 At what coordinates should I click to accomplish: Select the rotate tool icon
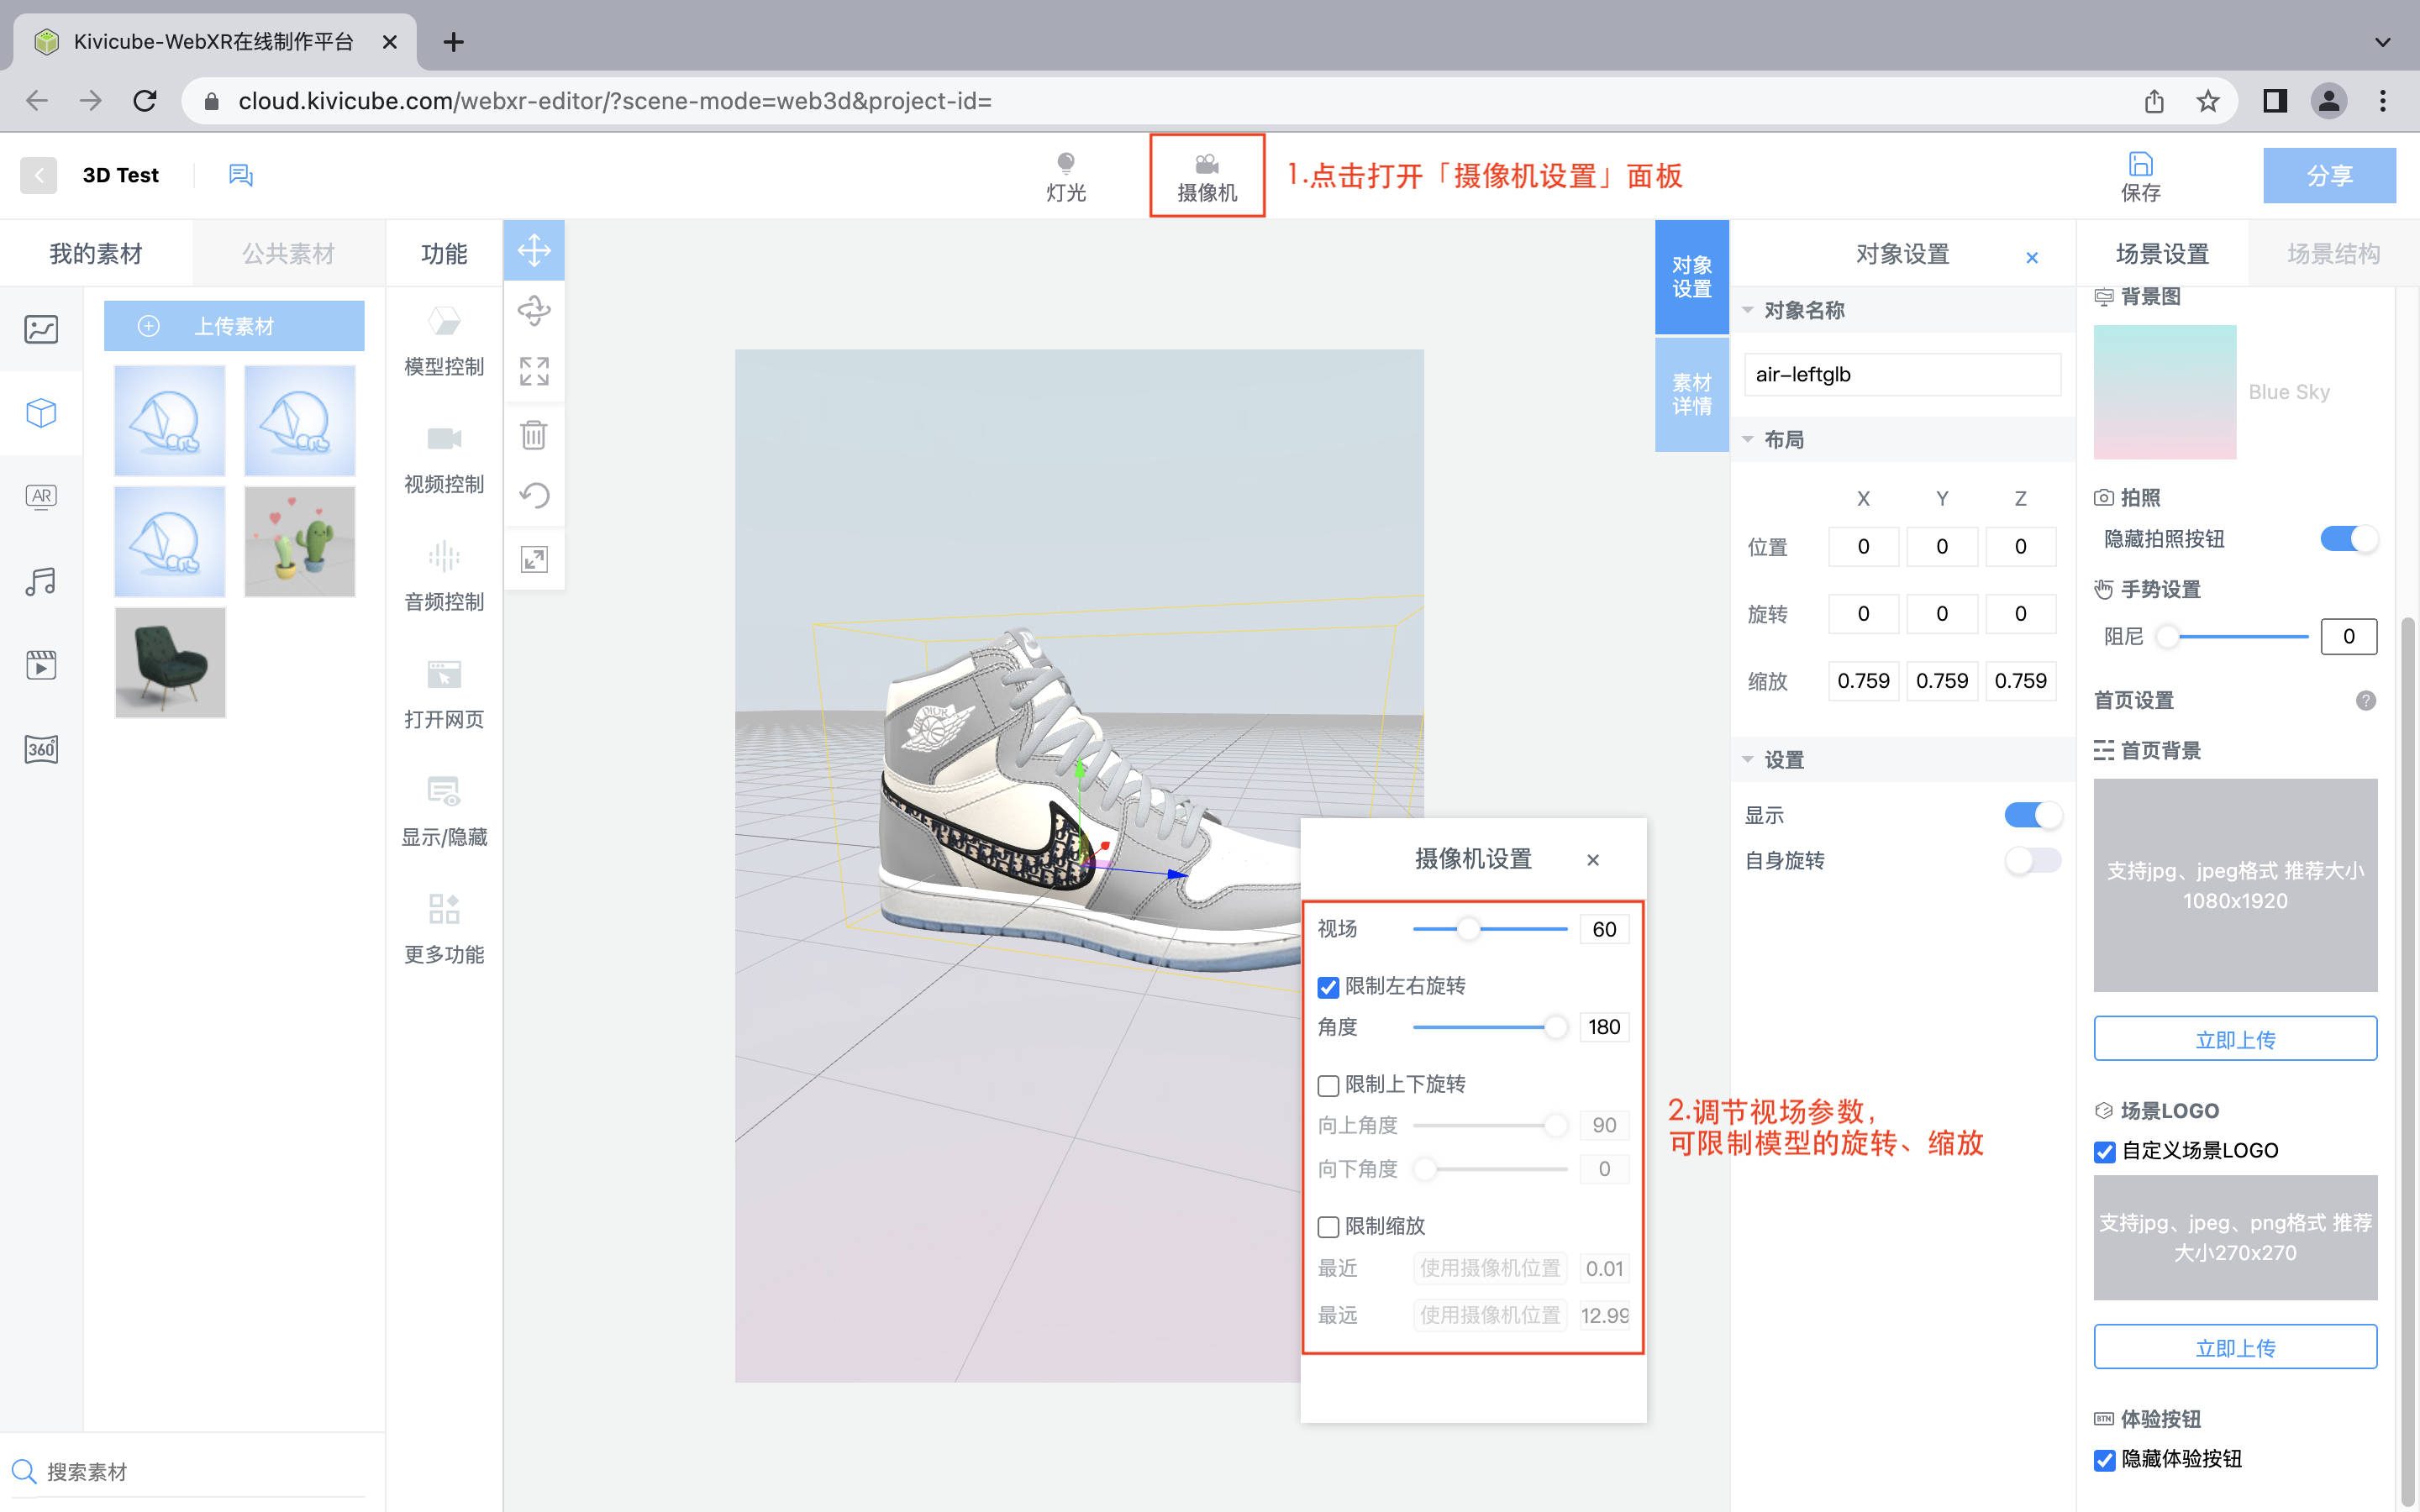click(534, 311)
